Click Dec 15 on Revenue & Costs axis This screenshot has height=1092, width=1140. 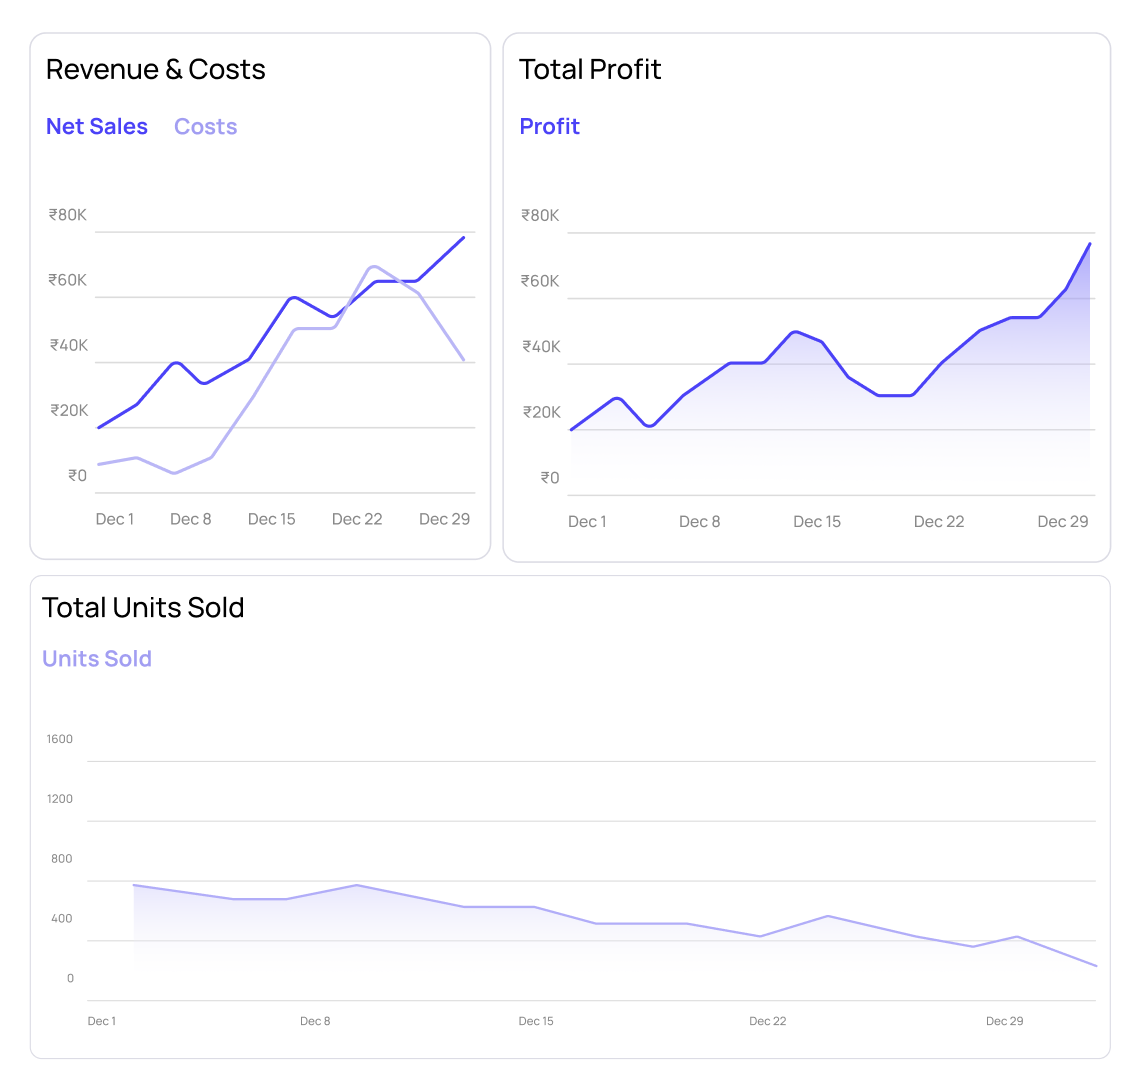click(x=272, y=519)
